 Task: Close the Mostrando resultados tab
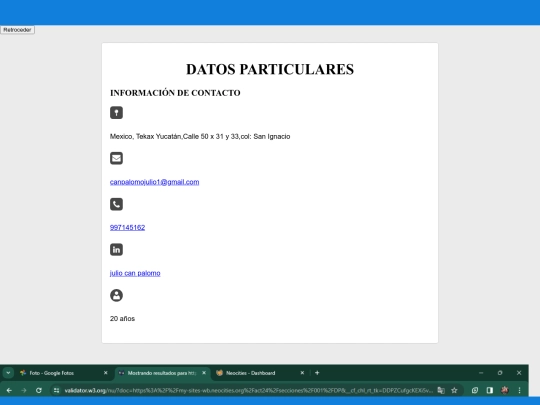(204, 373)
